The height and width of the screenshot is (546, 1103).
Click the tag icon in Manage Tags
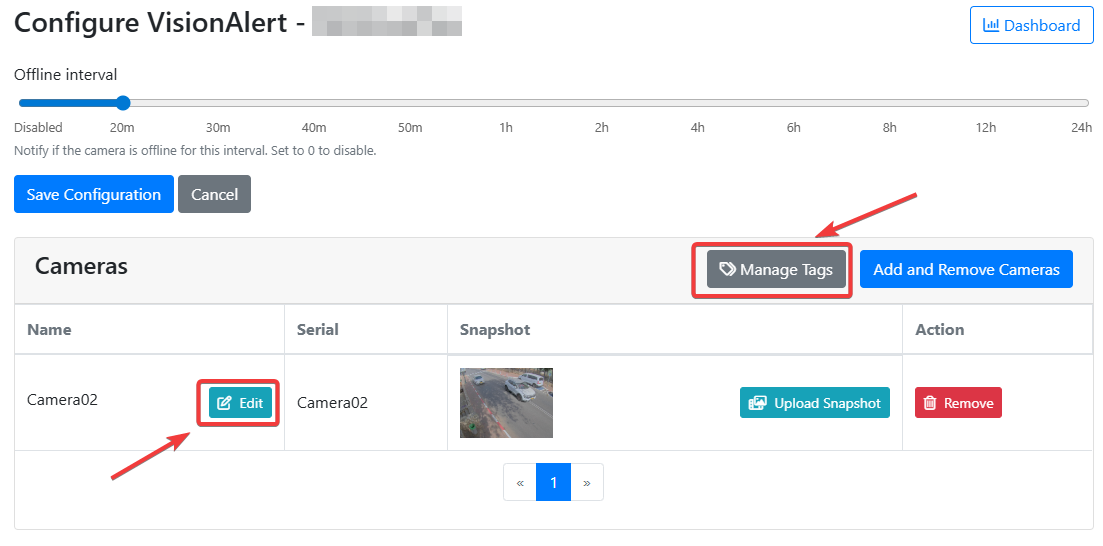(727, 269)
